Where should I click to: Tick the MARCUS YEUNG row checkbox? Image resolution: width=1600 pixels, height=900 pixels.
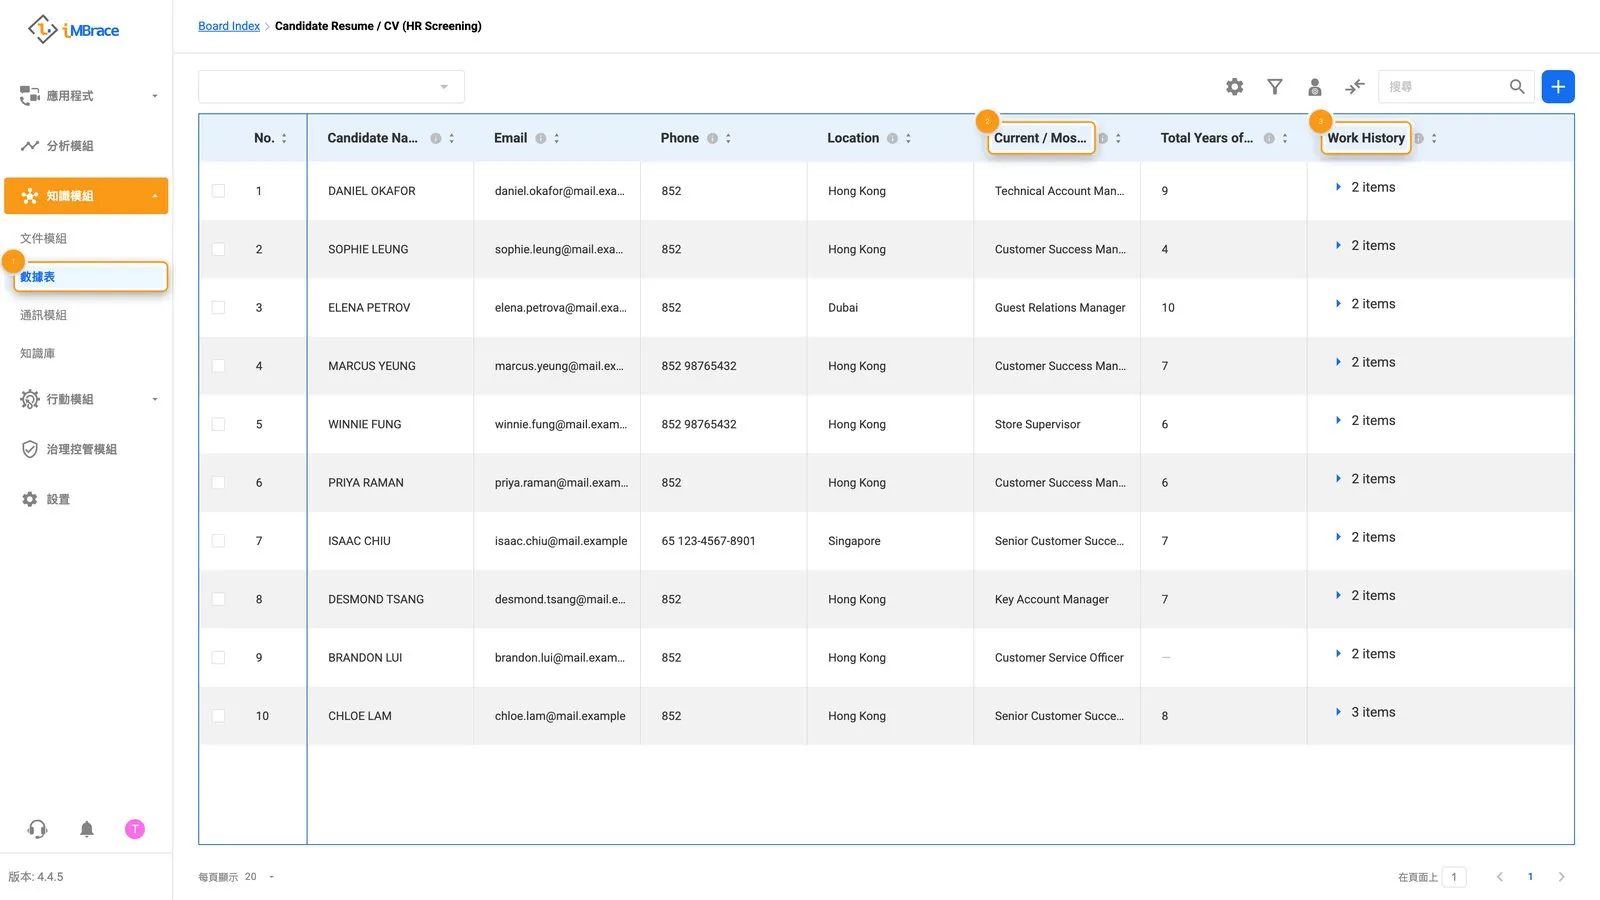coord(218,366)
